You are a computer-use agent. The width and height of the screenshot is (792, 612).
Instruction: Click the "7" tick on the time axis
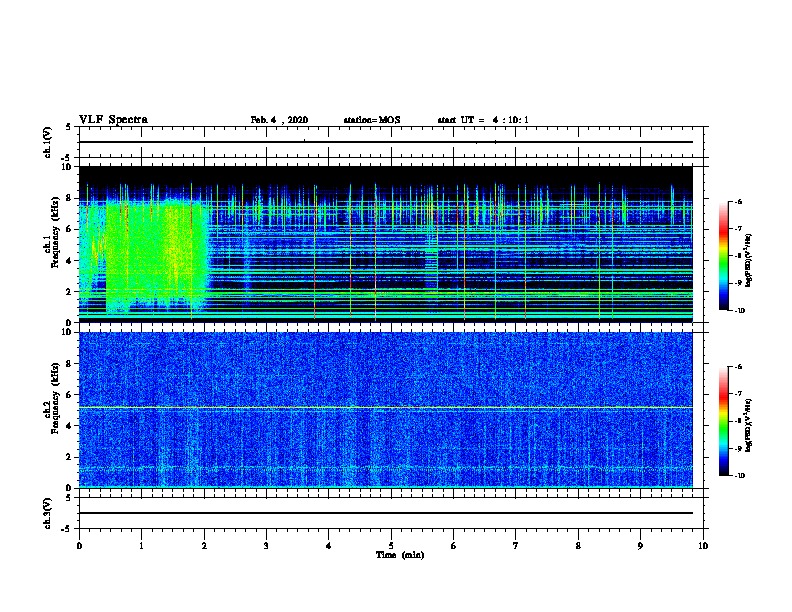[516, 545]
